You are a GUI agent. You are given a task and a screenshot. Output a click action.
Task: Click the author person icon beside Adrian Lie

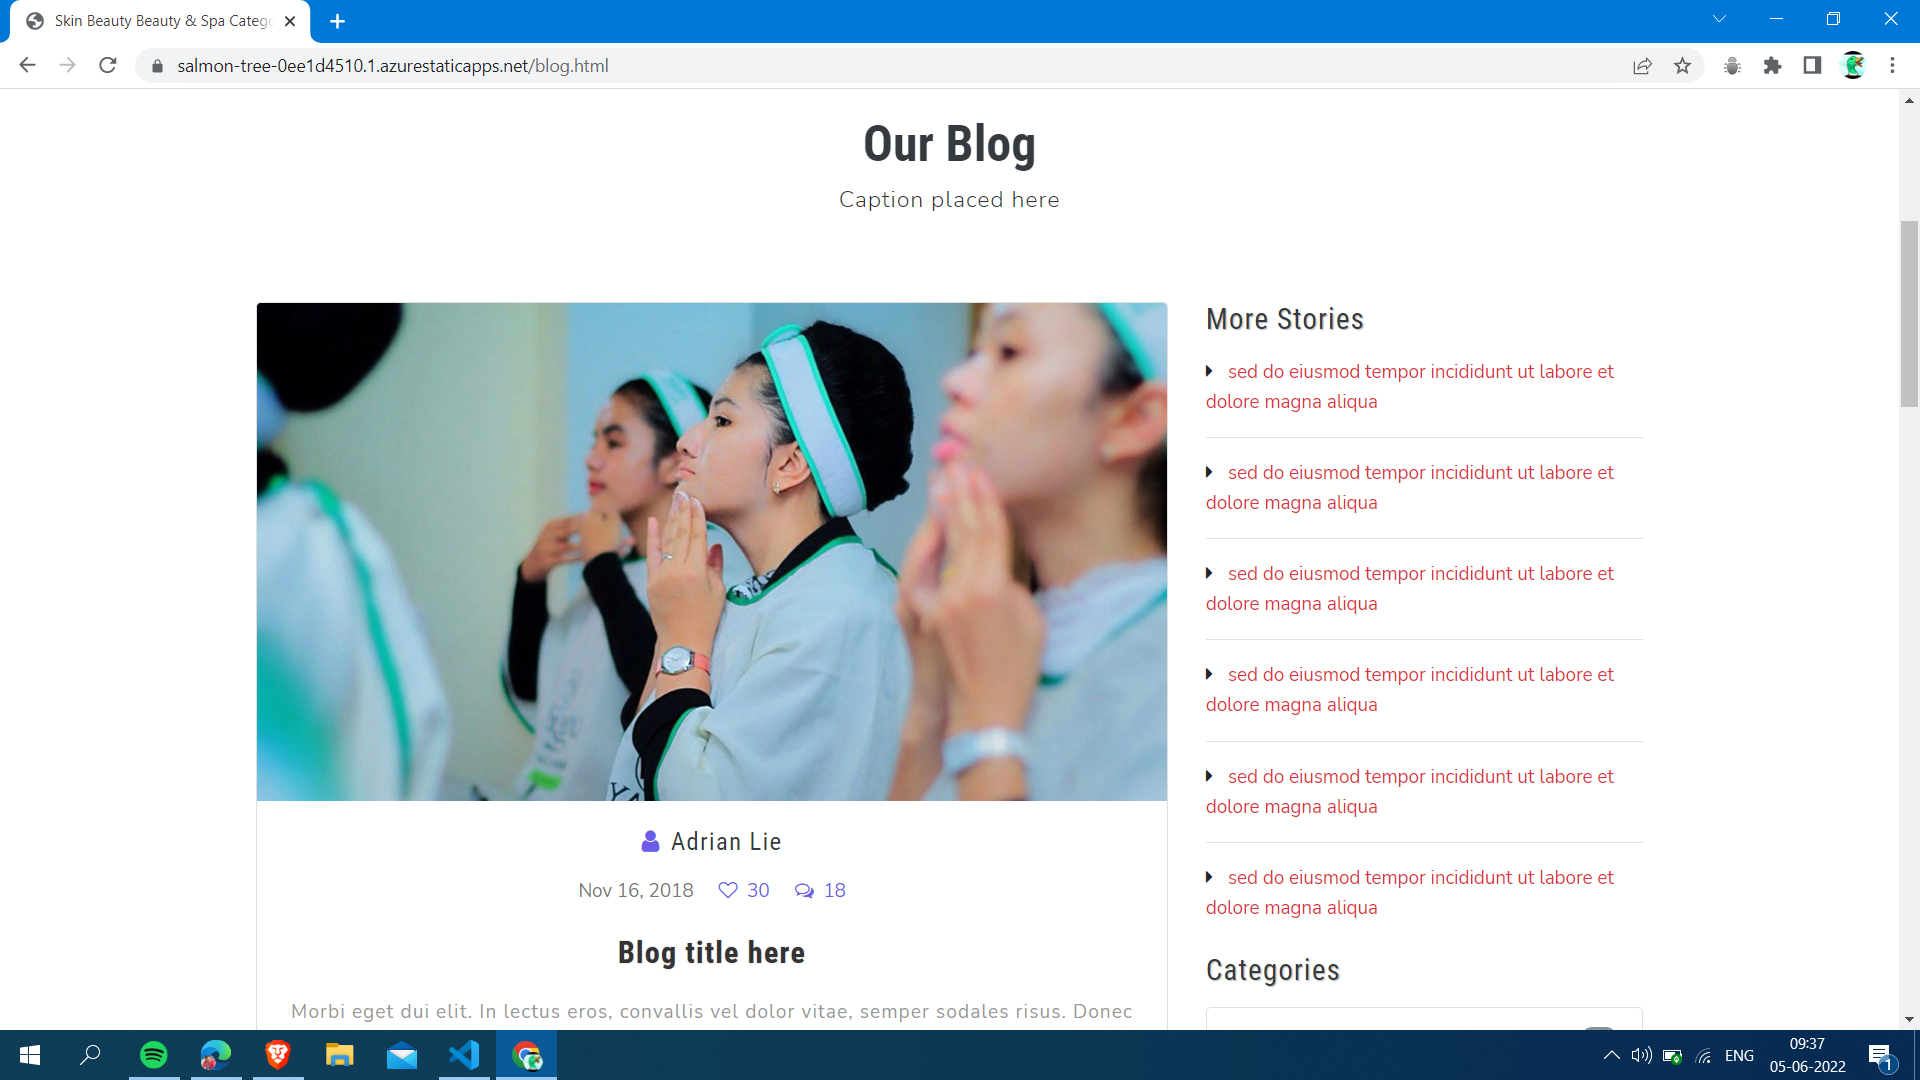coord(650,841)
